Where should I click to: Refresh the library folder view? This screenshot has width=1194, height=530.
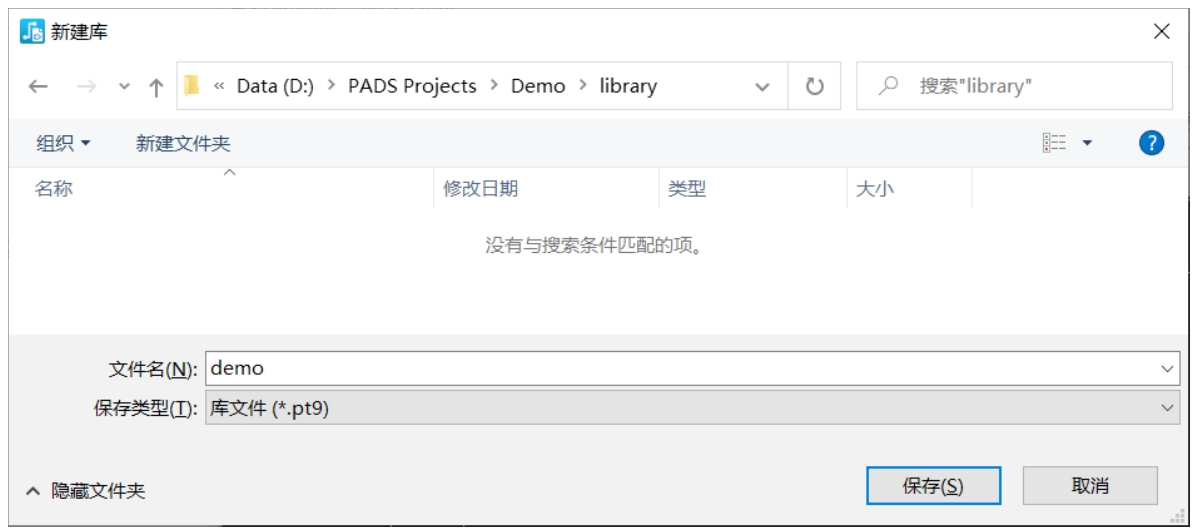click(x=815, y=87)
